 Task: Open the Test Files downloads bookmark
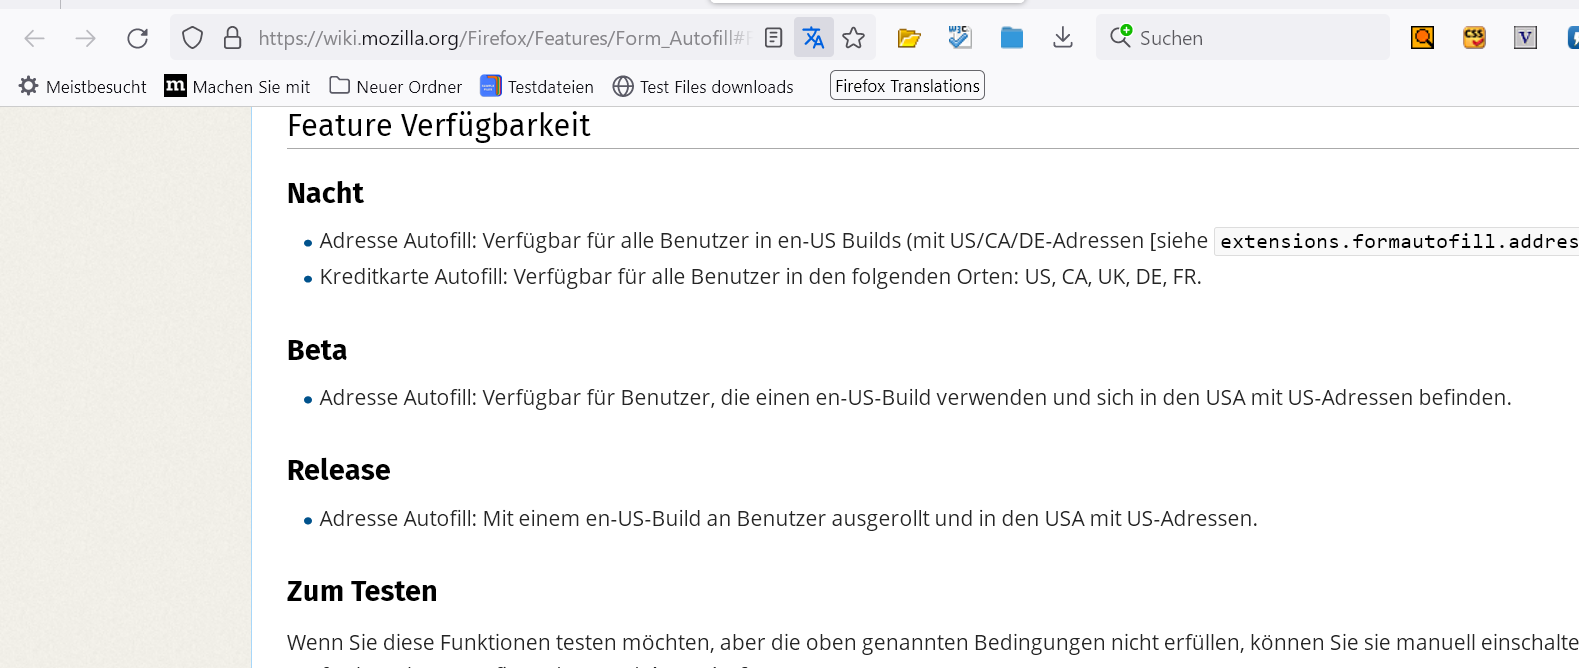click(x=703, y=87)
